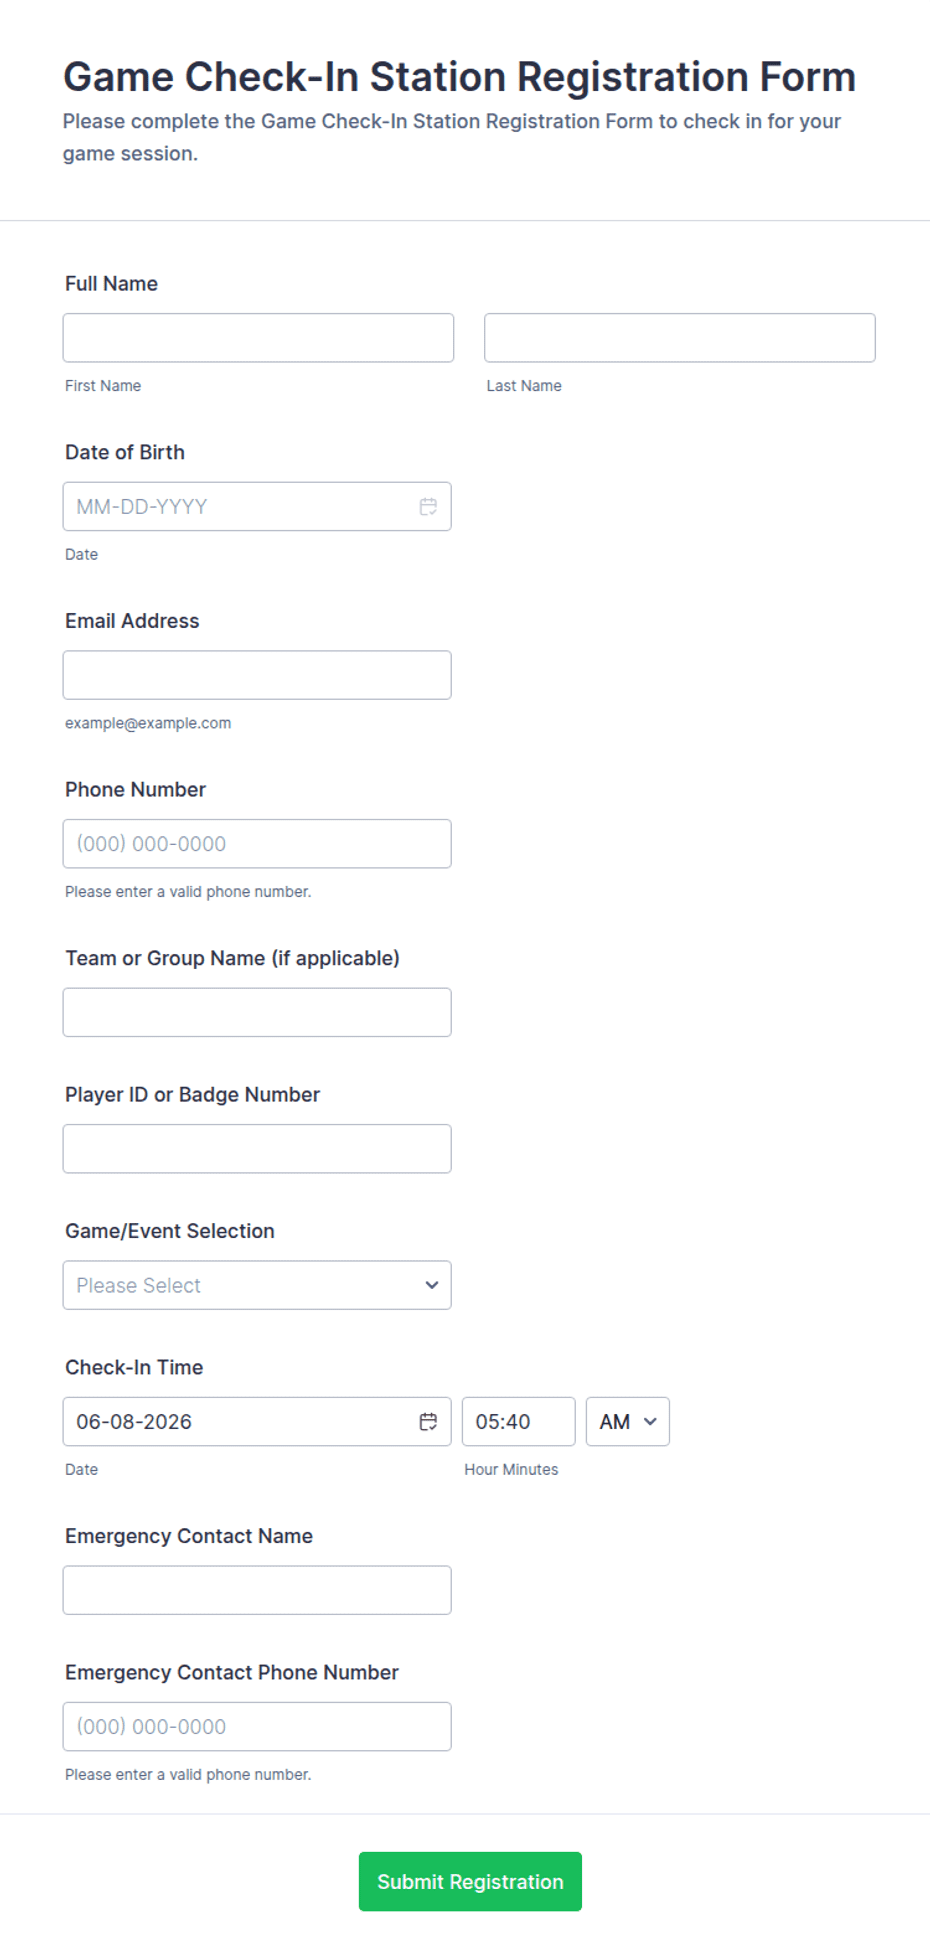Click the Player ID or Badge Number field

(x=257, y=1149)
